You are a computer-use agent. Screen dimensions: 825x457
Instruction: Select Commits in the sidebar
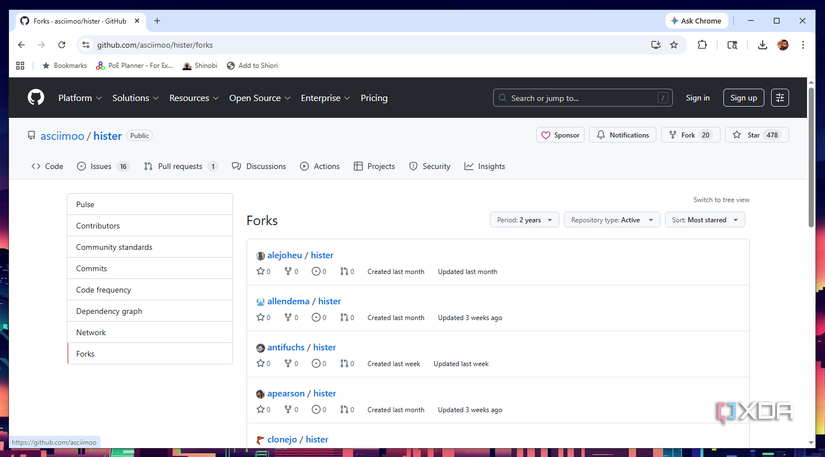(150, 268)
